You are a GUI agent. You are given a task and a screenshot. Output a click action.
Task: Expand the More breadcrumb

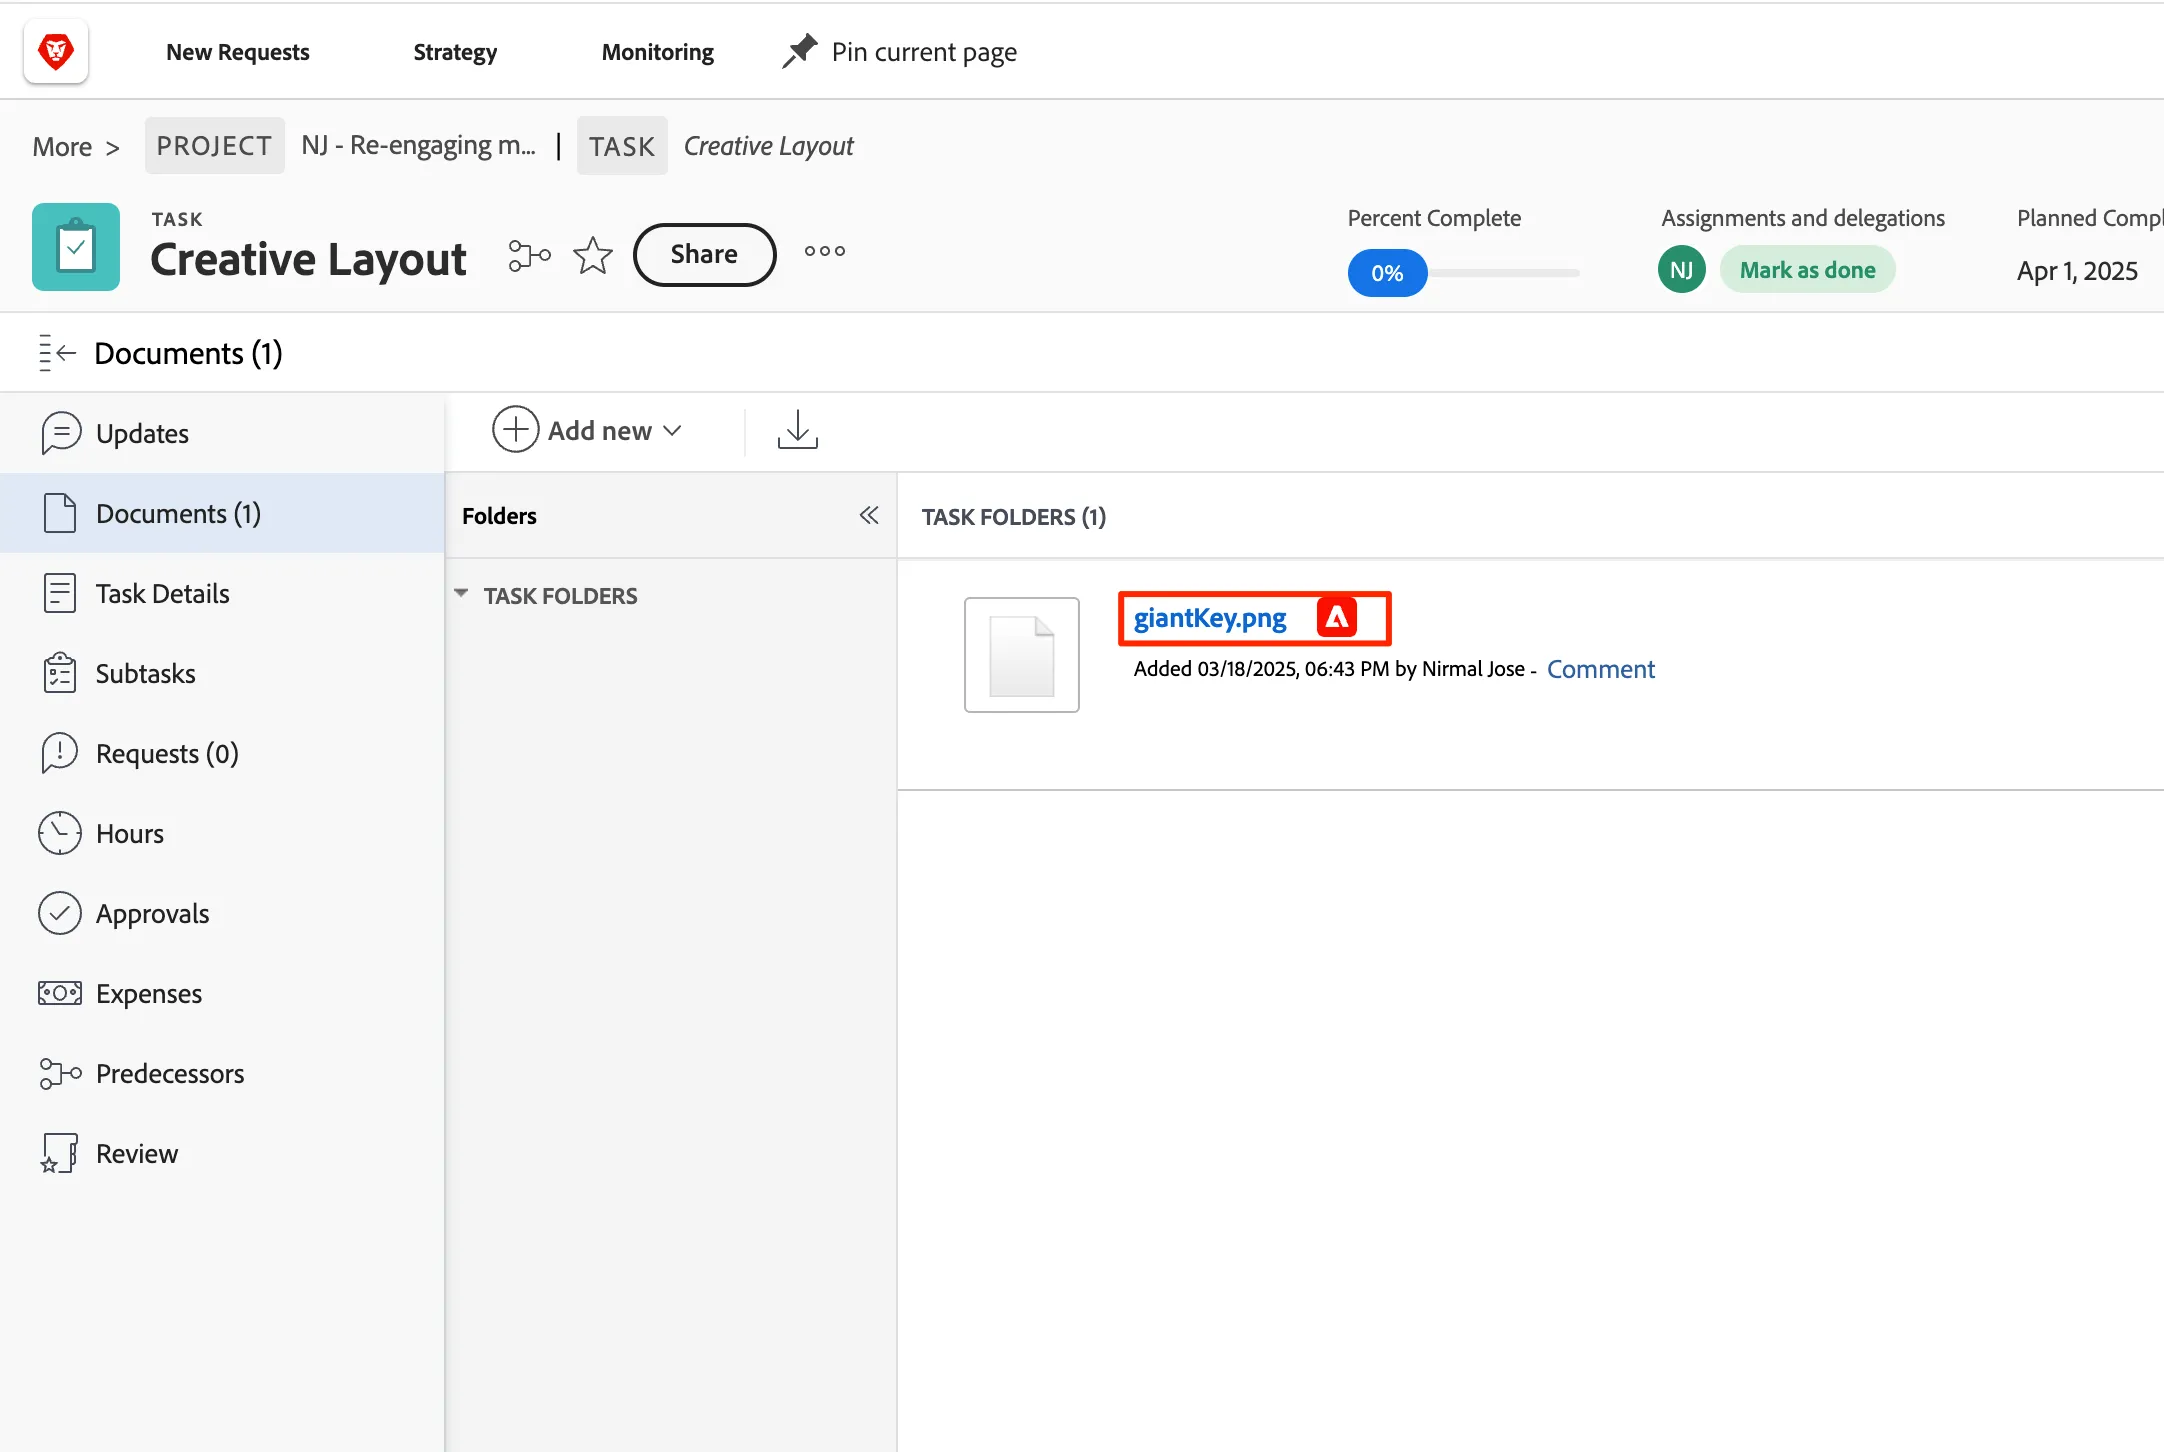point(76,147)
